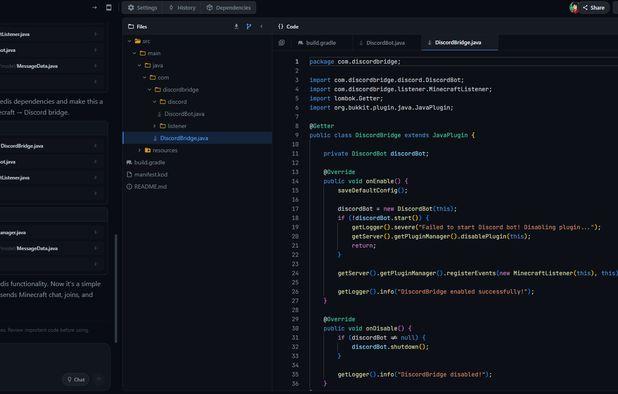
Task: Click the onEnable method name in code
Action: point(380,181)
